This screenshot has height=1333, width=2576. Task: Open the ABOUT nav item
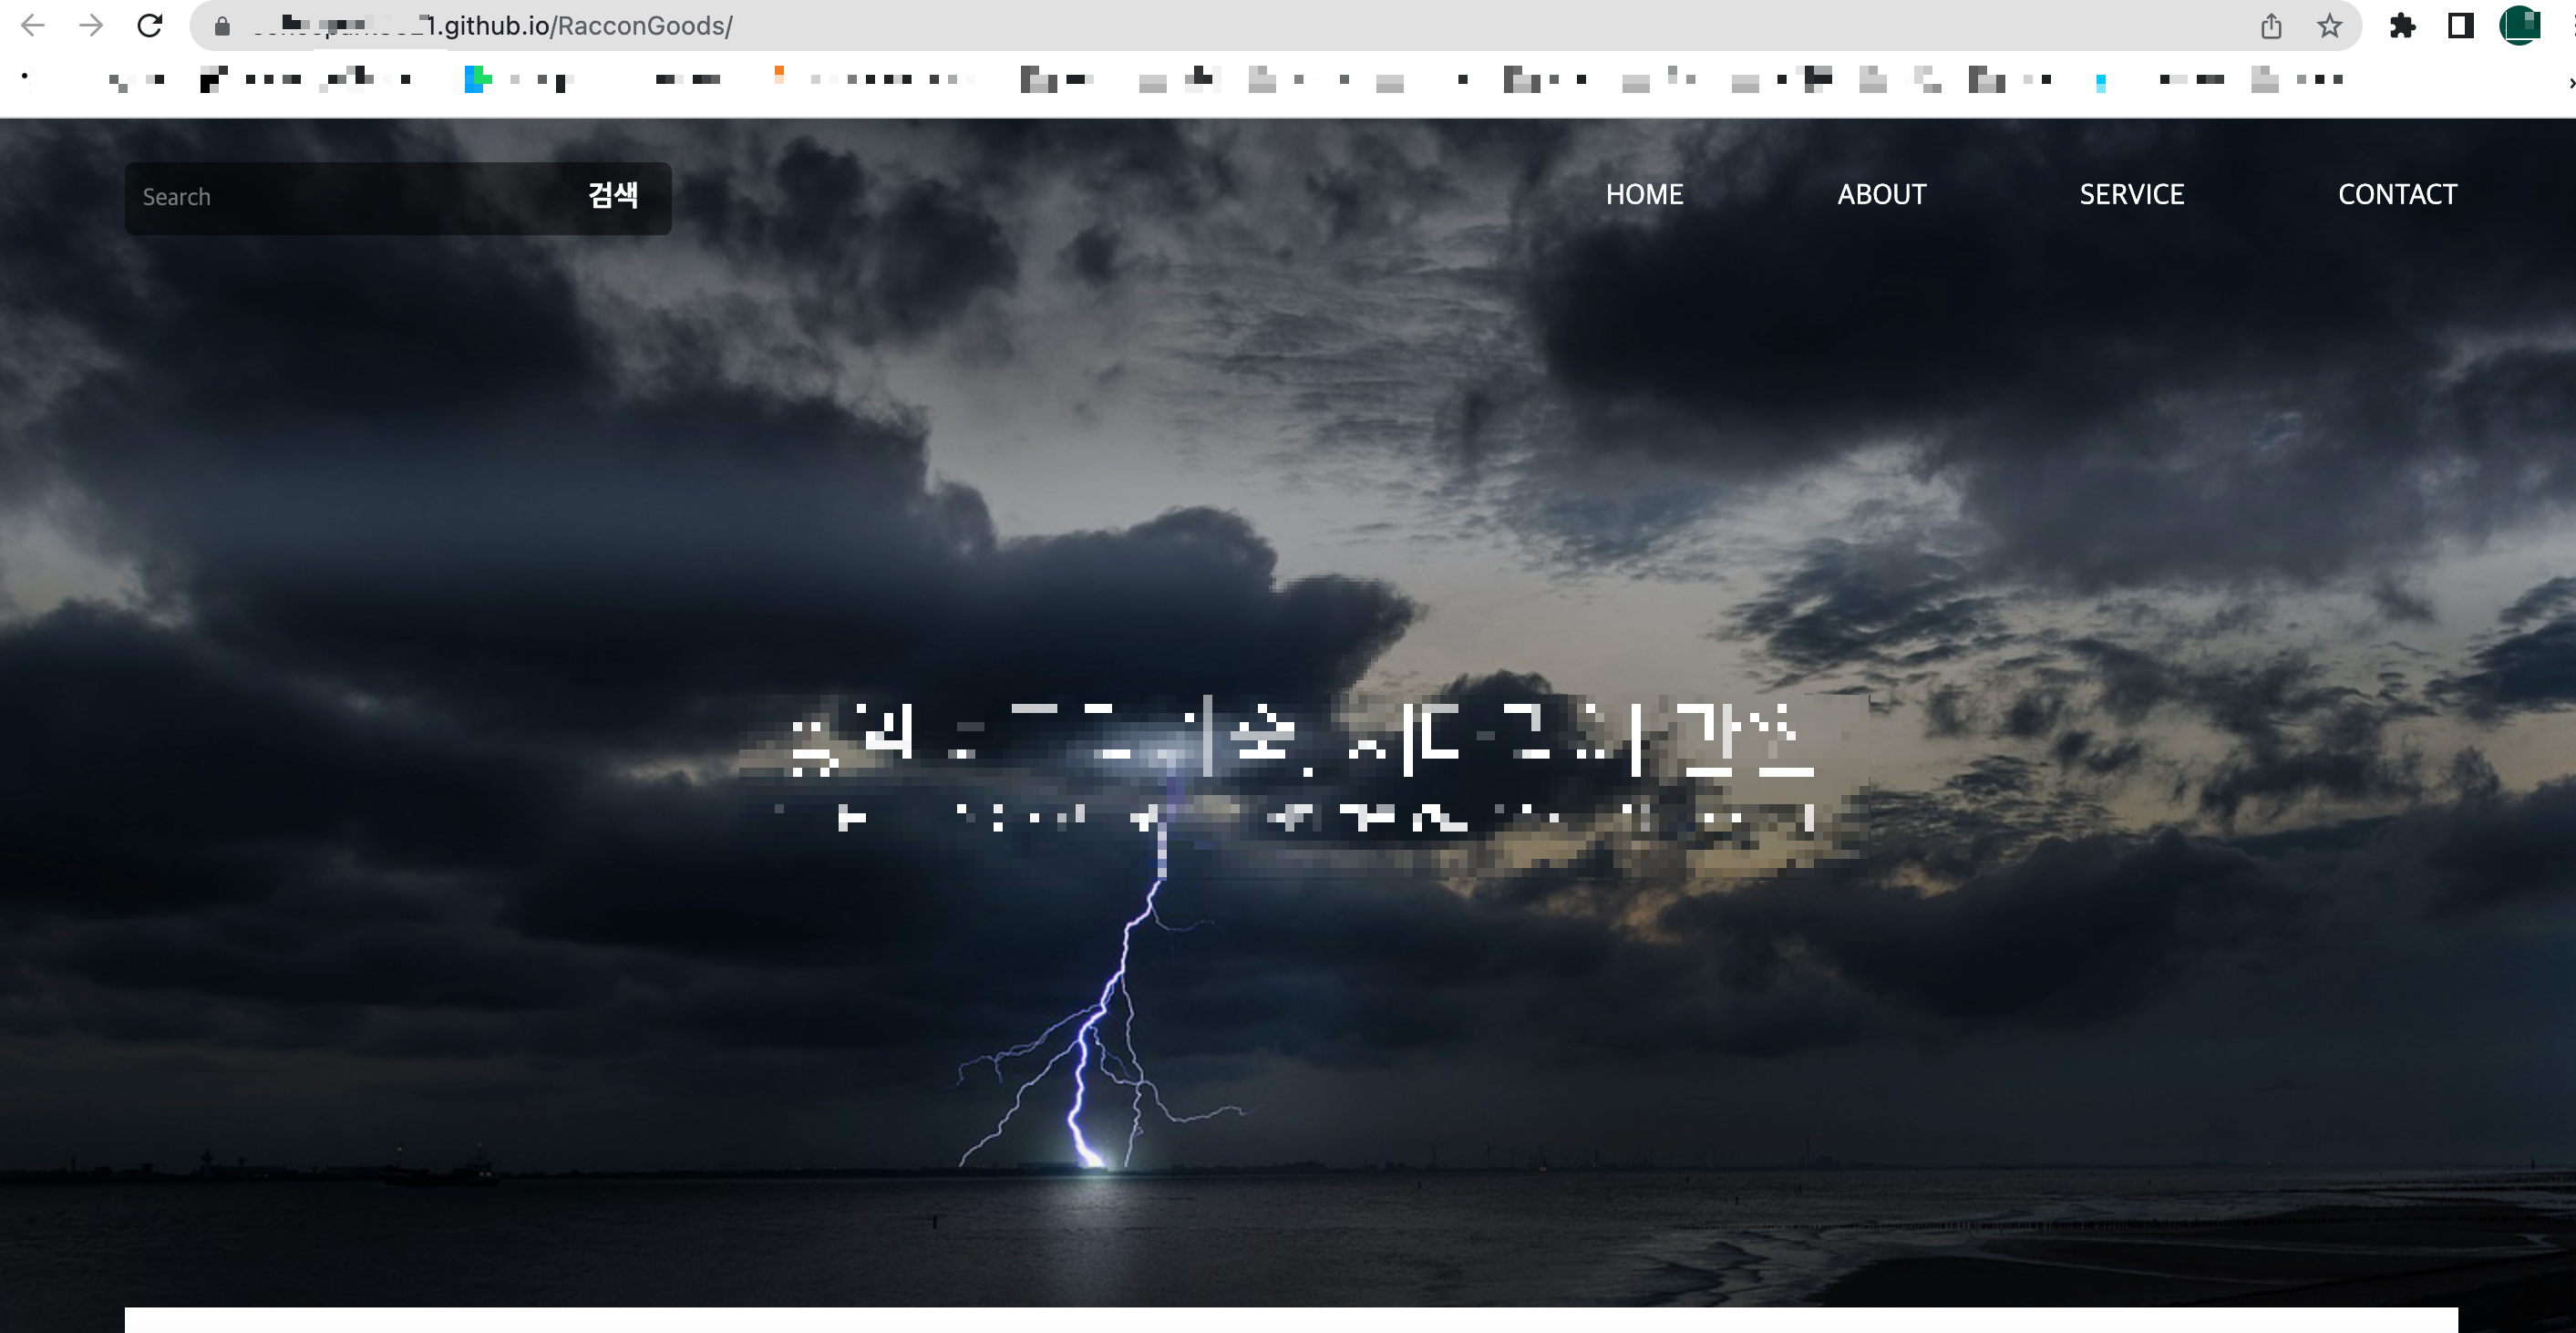point(1881,194)
